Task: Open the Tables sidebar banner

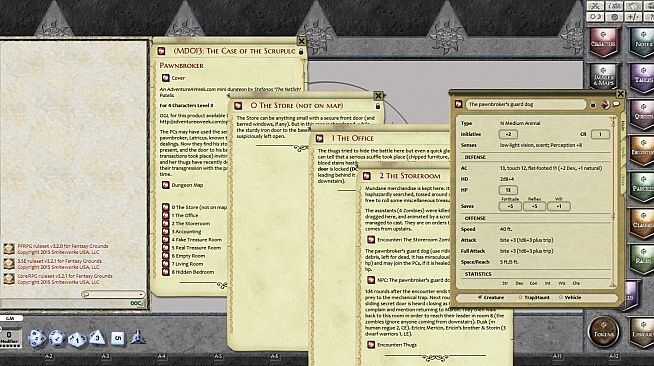Action: [642, 78]
